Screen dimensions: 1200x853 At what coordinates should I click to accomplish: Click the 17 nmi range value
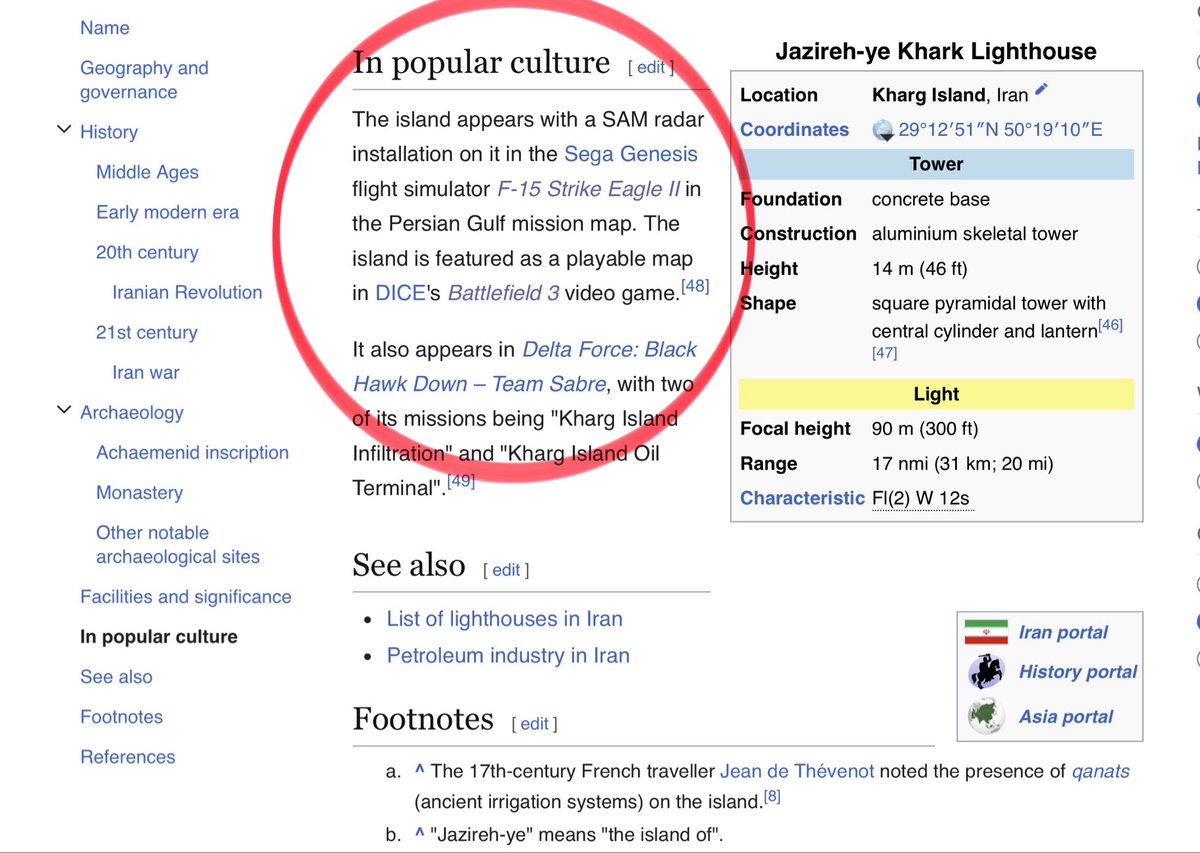pyautogui.click(x=962, y=463)
